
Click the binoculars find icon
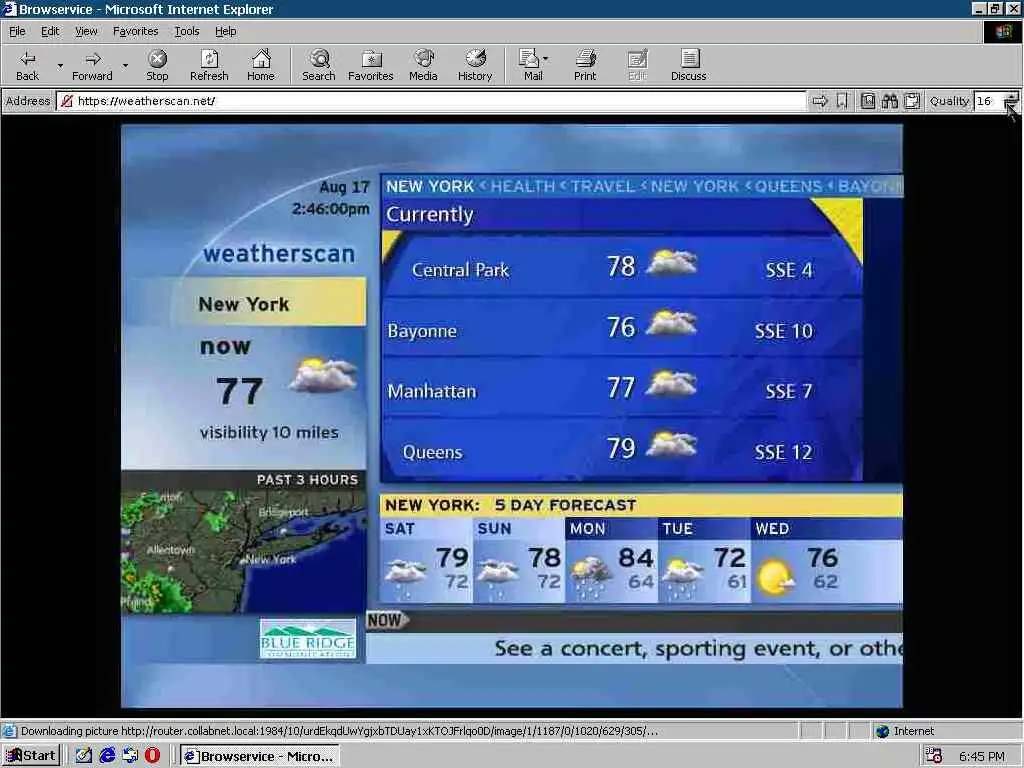coord(889,101)
